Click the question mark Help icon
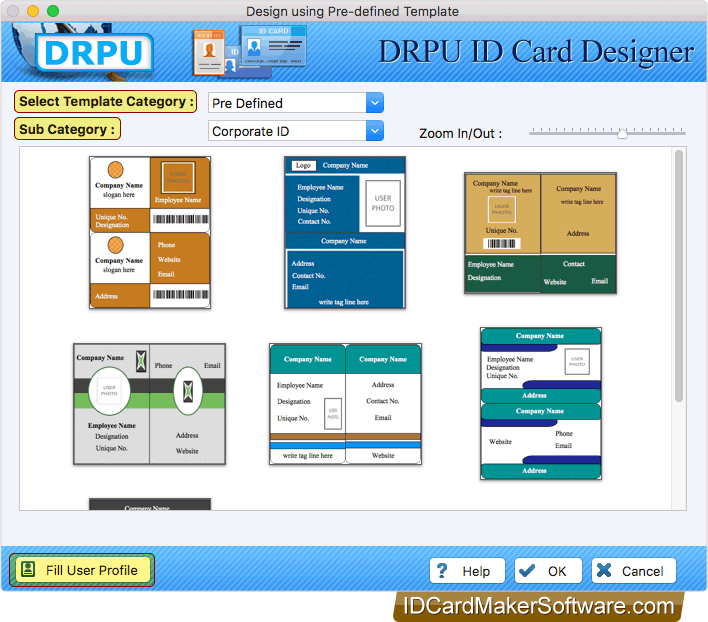Viewport: 708px width, 622px height. pyautogui.click(x=442, y=571)
